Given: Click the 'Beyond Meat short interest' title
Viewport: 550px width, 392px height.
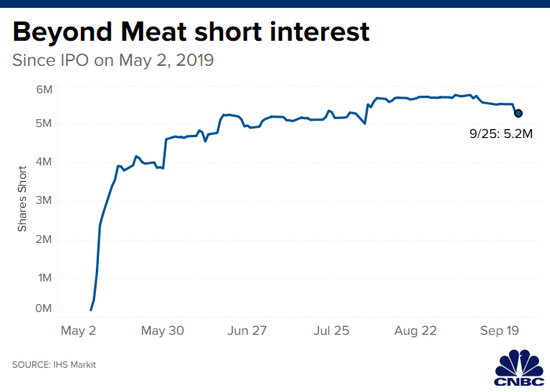Looking at the screenshot, I should [x=191, y=32].
